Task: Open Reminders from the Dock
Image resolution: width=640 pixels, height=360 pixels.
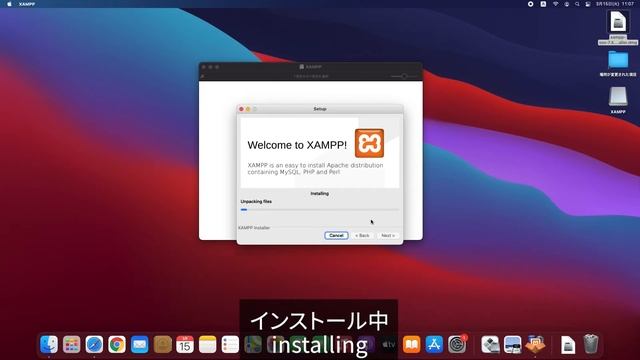Action: 230,344
